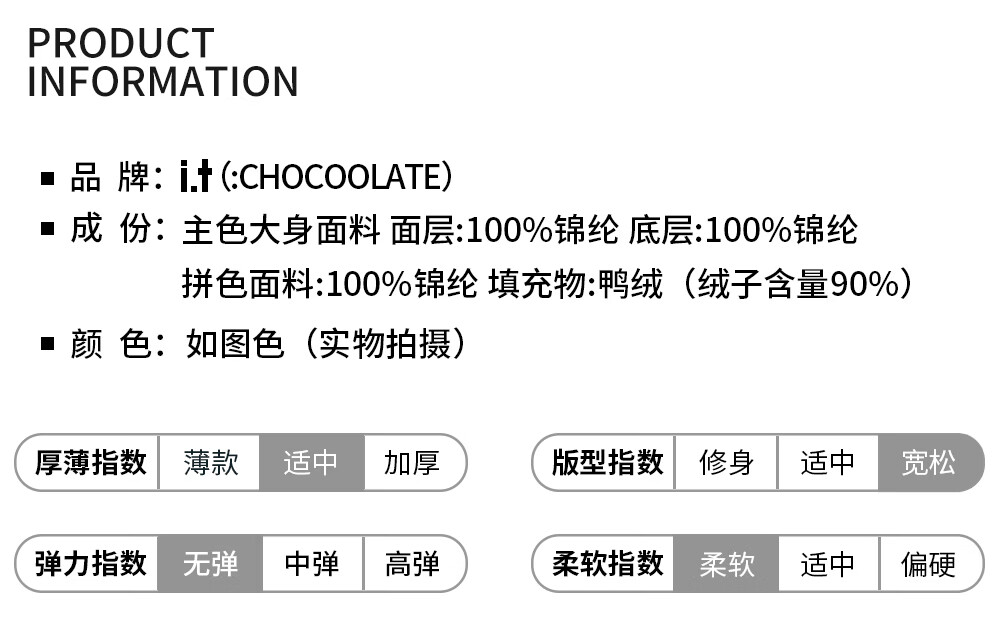Click the 弹力指数 label
Screen dimensions: 1000x627
[90, 564]
